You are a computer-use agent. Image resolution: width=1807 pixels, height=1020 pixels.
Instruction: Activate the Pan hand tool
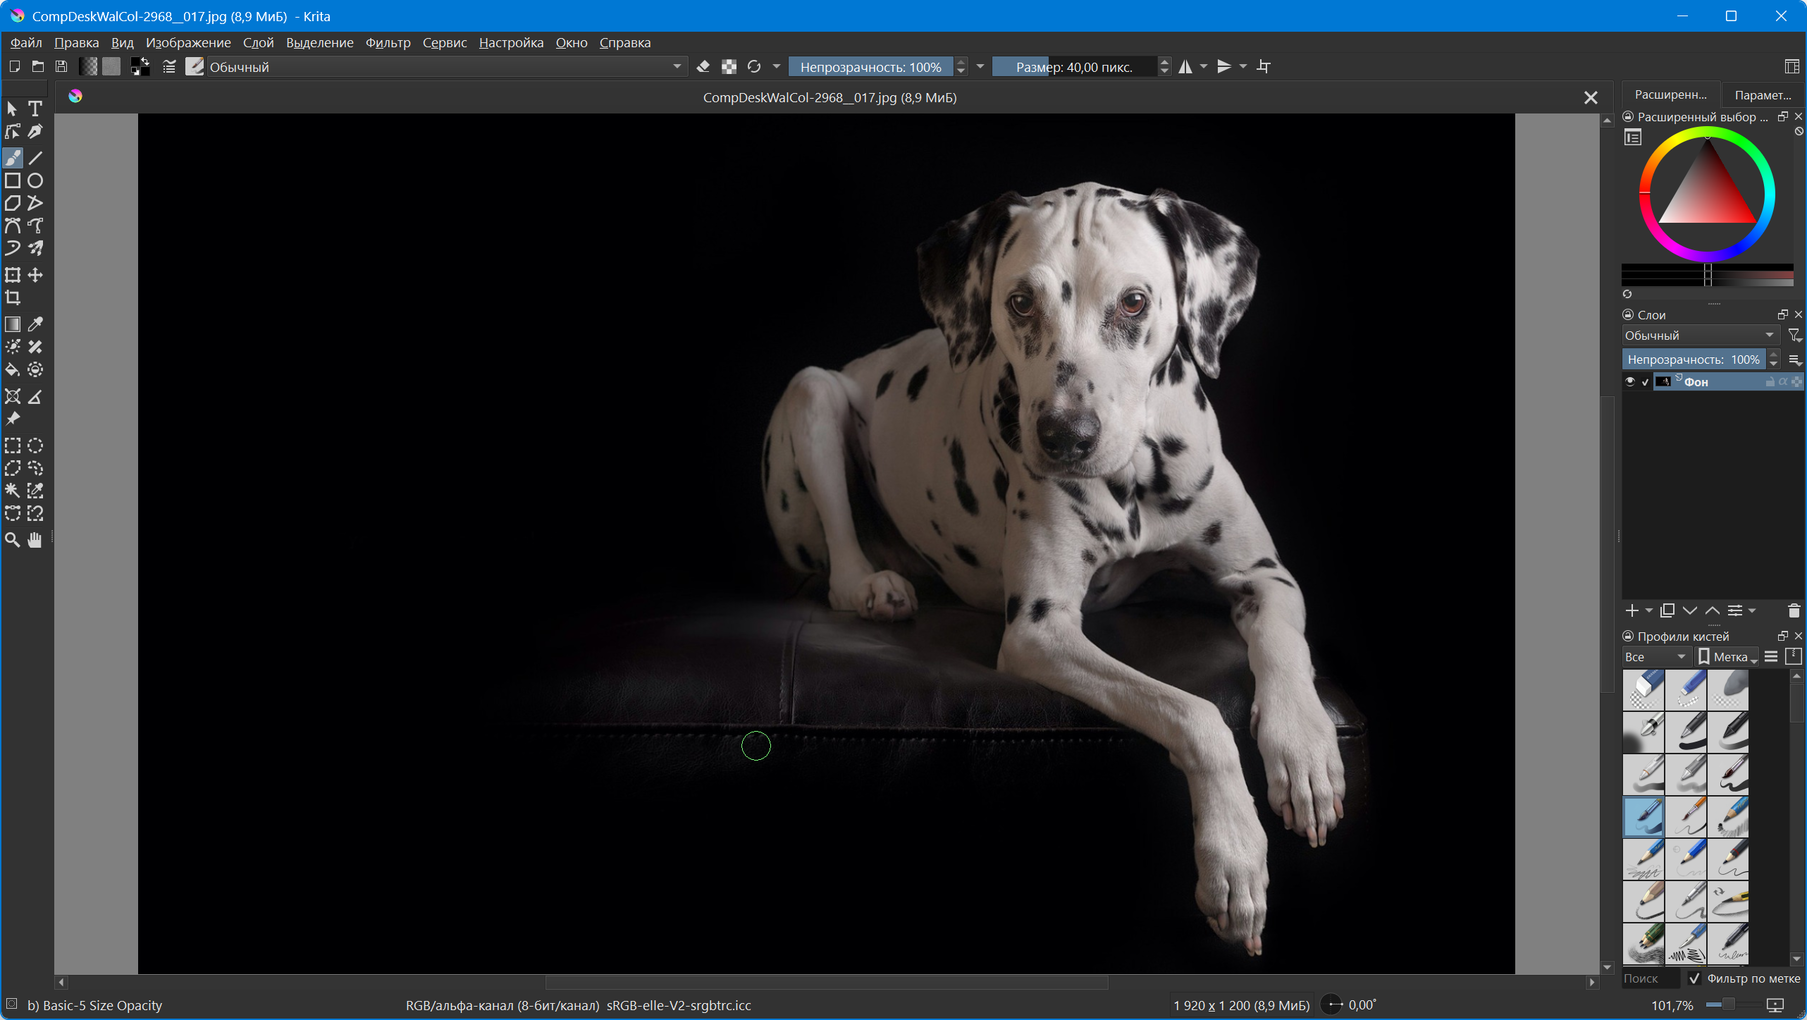tap(35, 540)
